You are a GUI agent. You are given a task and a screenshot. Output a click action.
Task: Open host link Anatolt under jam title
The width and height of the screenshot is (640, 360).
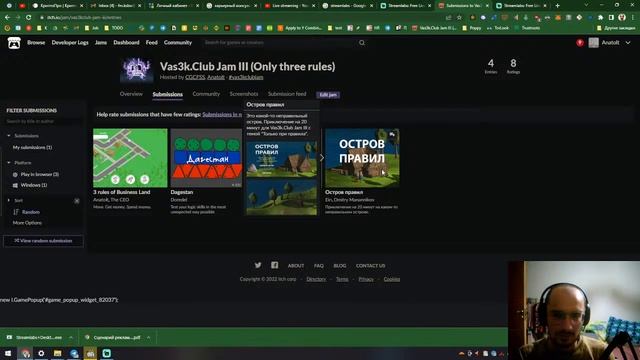(216, 77)
